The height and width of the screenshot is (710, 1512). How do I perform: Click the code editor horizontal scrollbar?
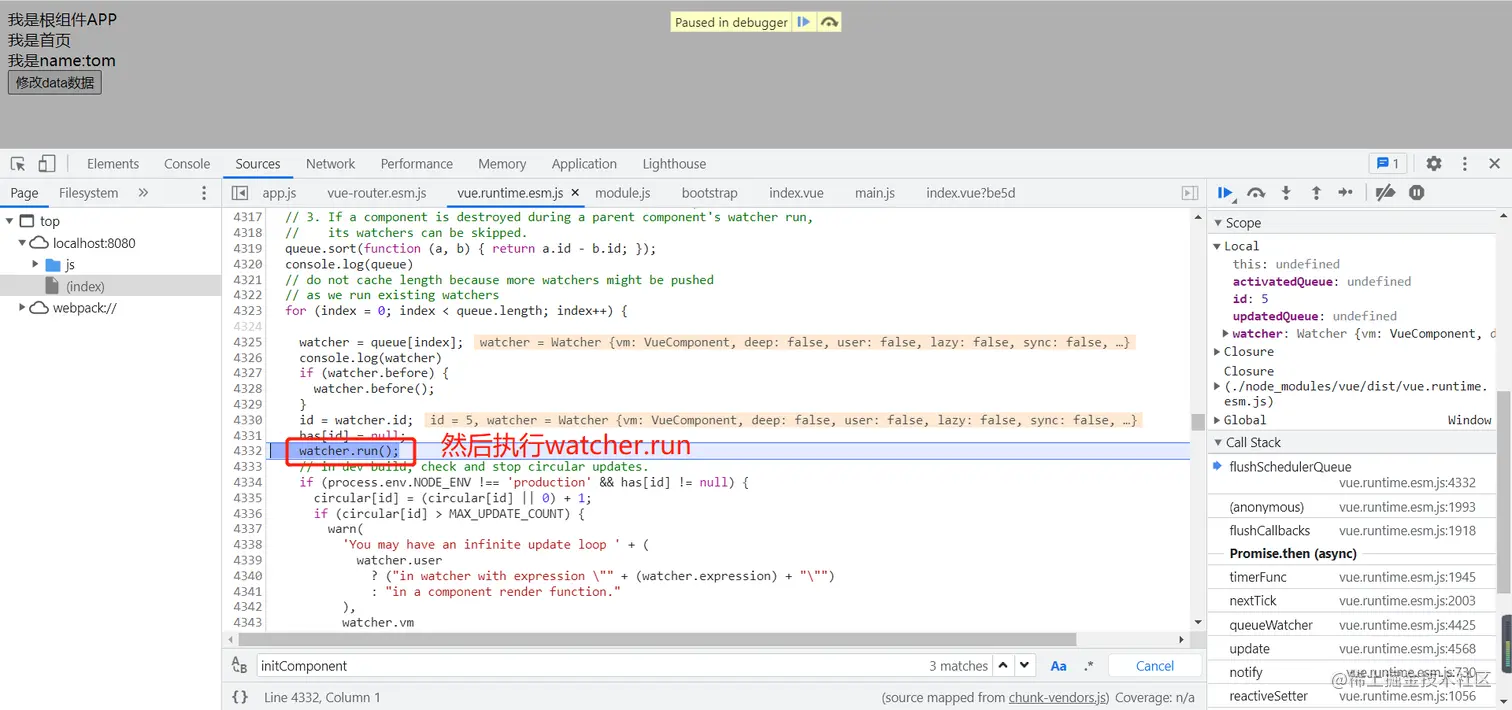point(656,639)
